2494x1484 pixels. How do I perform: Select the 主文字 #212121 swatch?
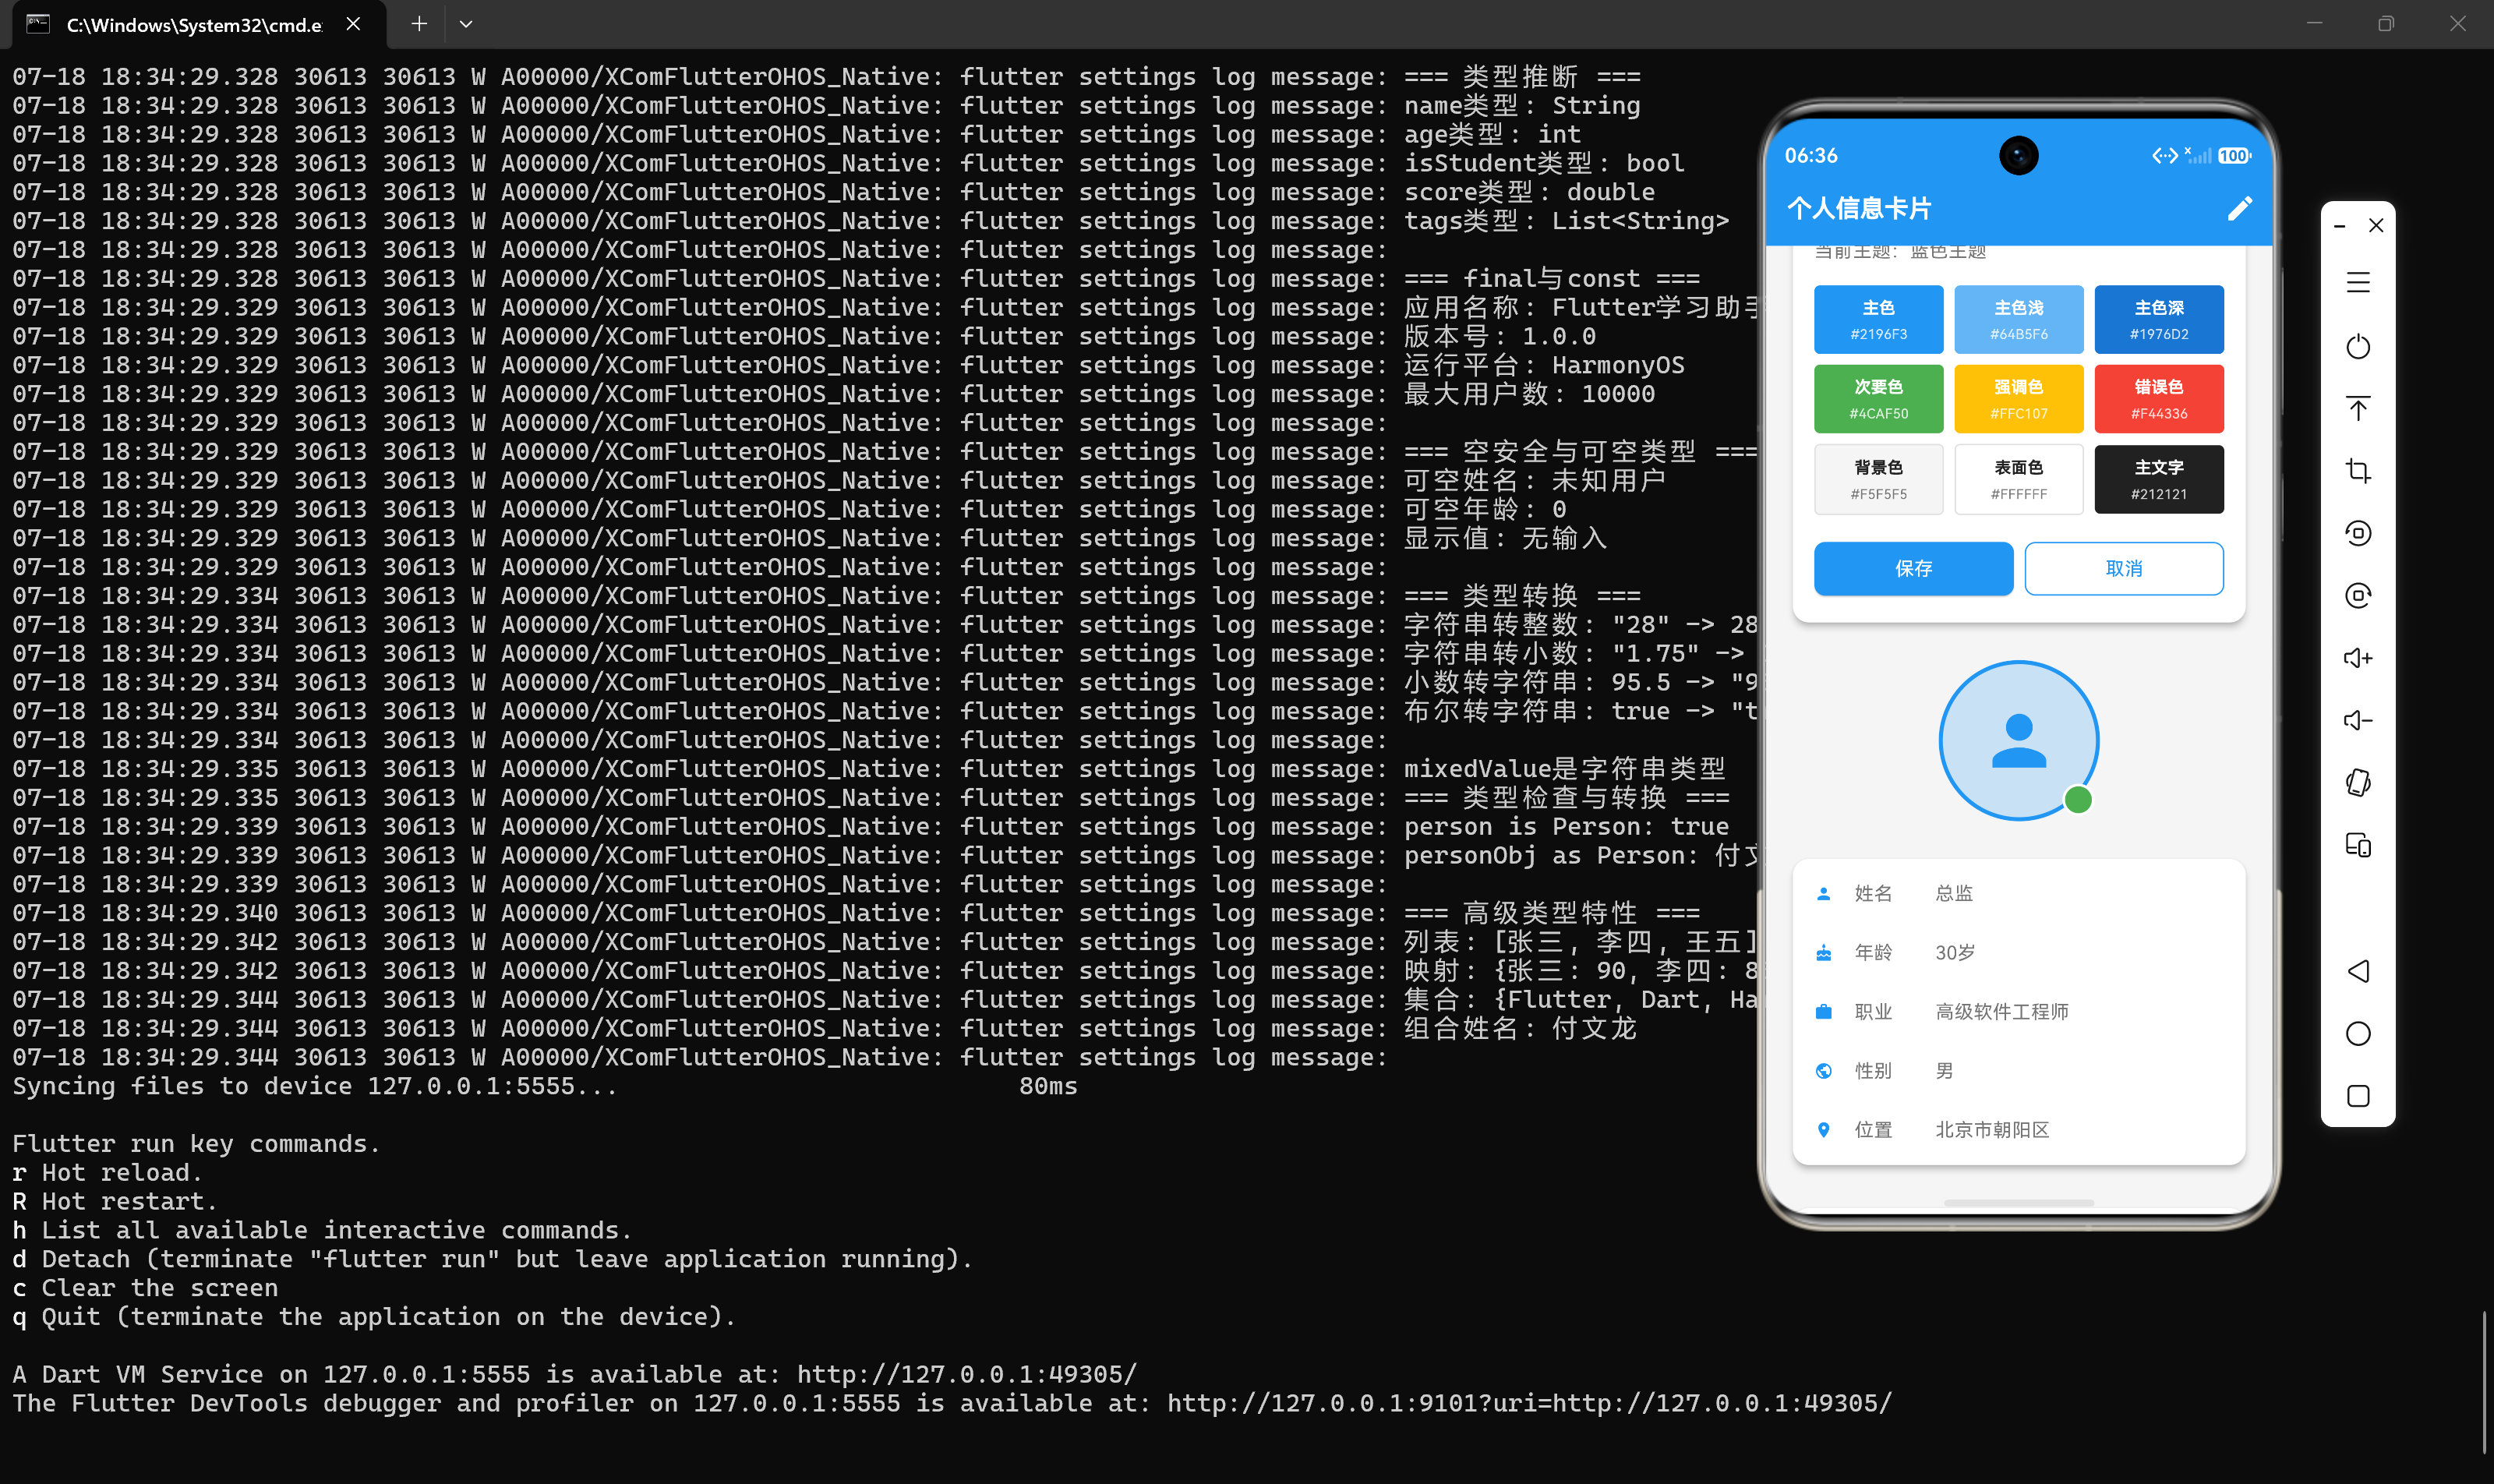[2159, 480]
